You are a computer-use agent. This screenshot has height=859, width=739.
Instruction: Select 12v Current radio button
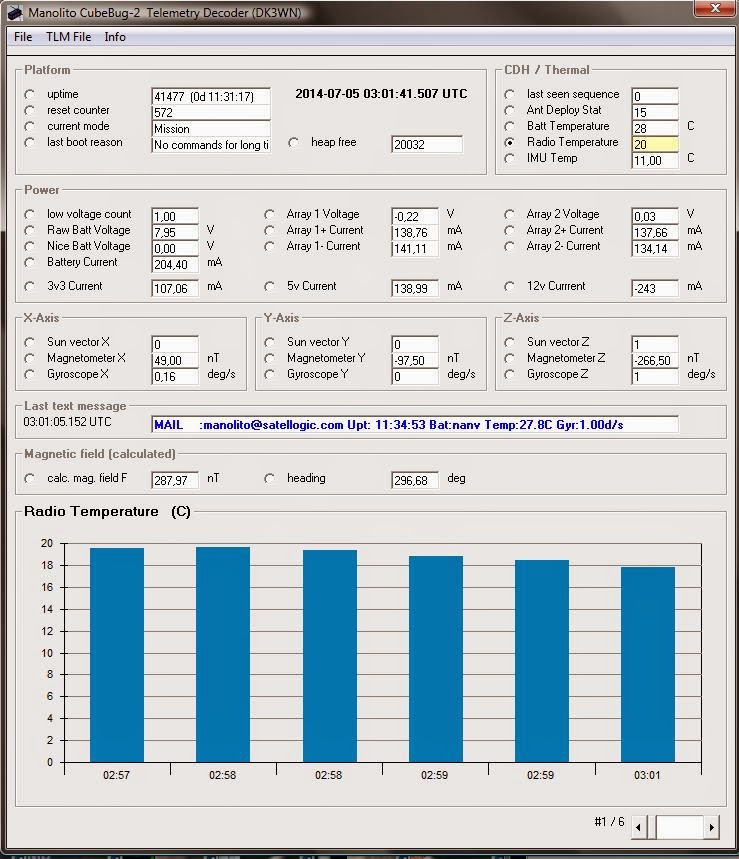pyautogui.click(x=509, y=287)
